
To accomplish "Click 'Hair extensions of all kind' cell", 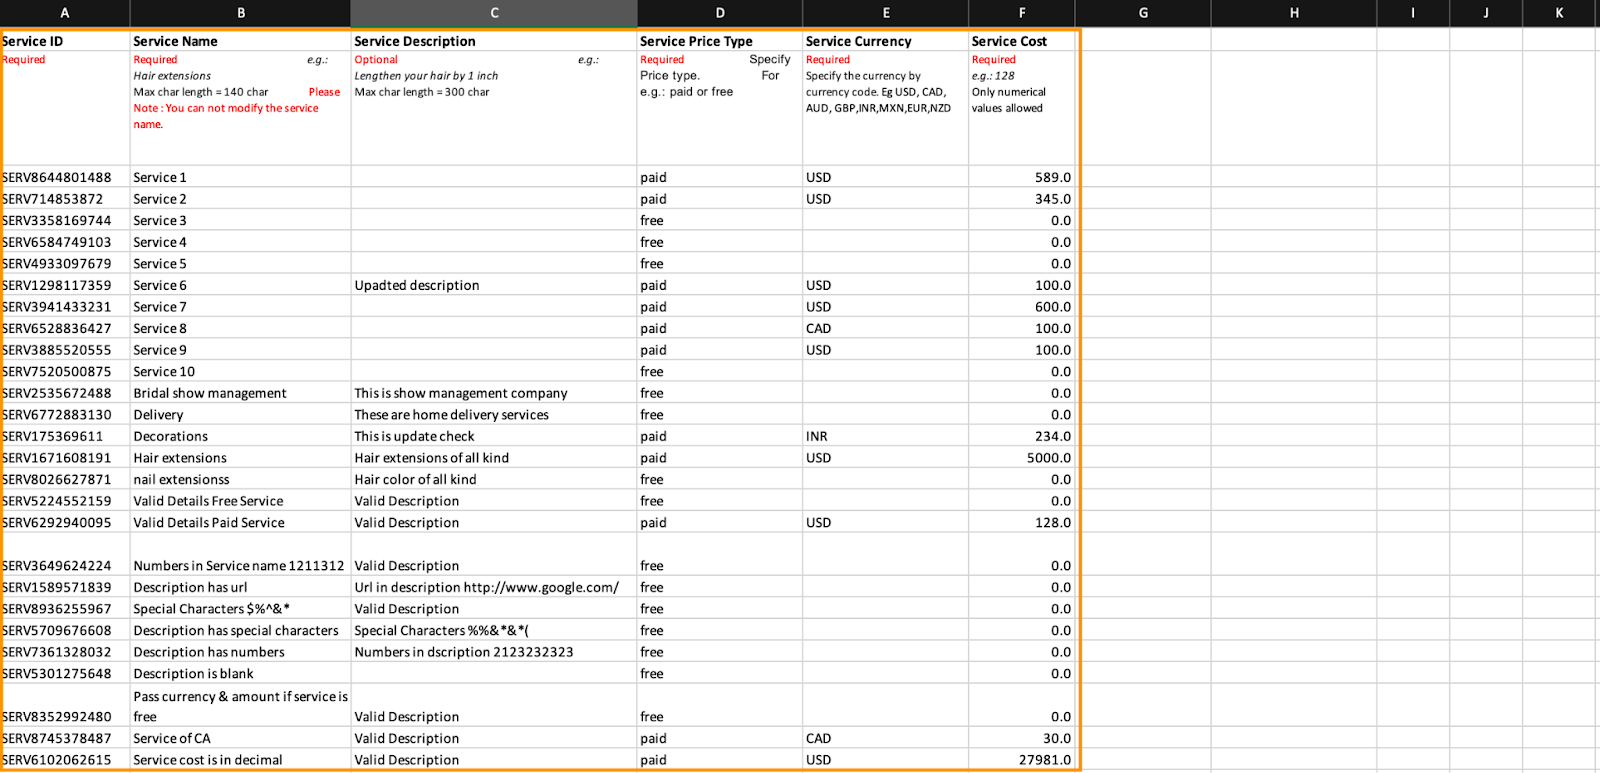I will pyautogui.click(x=494, y=457).
